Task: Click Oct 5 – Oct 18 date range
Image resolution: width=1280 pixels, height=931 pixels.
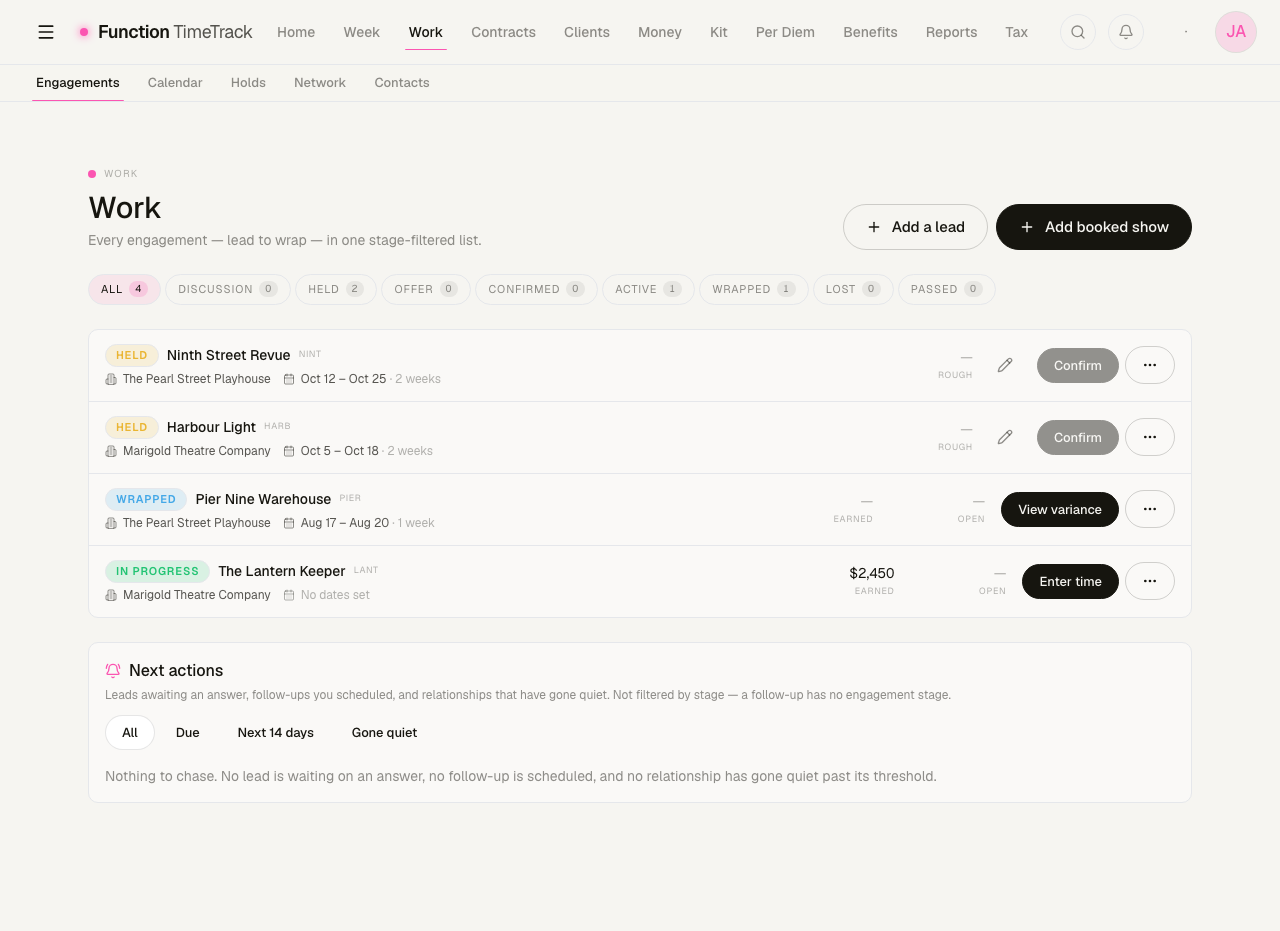Action: pos(340,451)
